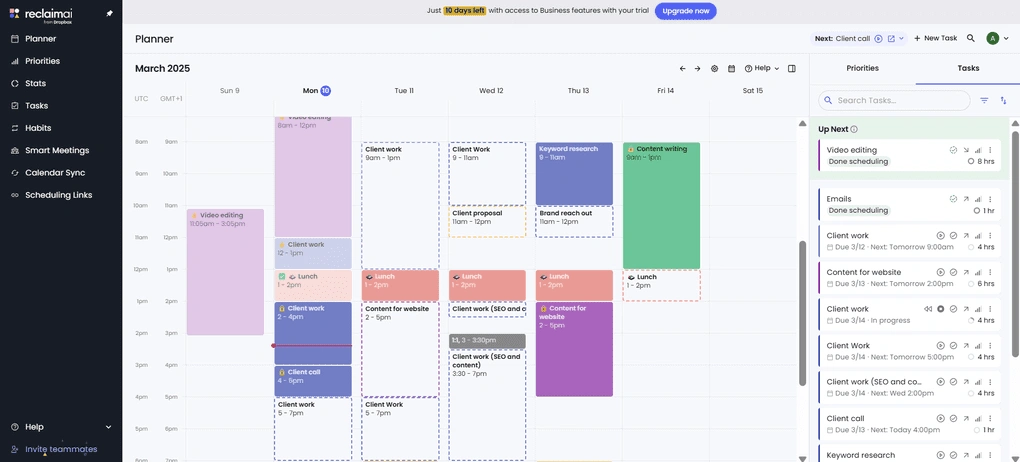This screenshot has height=462, width=1020.
Task: Open the Content writing event on Friday
Action: coord(661,206)
